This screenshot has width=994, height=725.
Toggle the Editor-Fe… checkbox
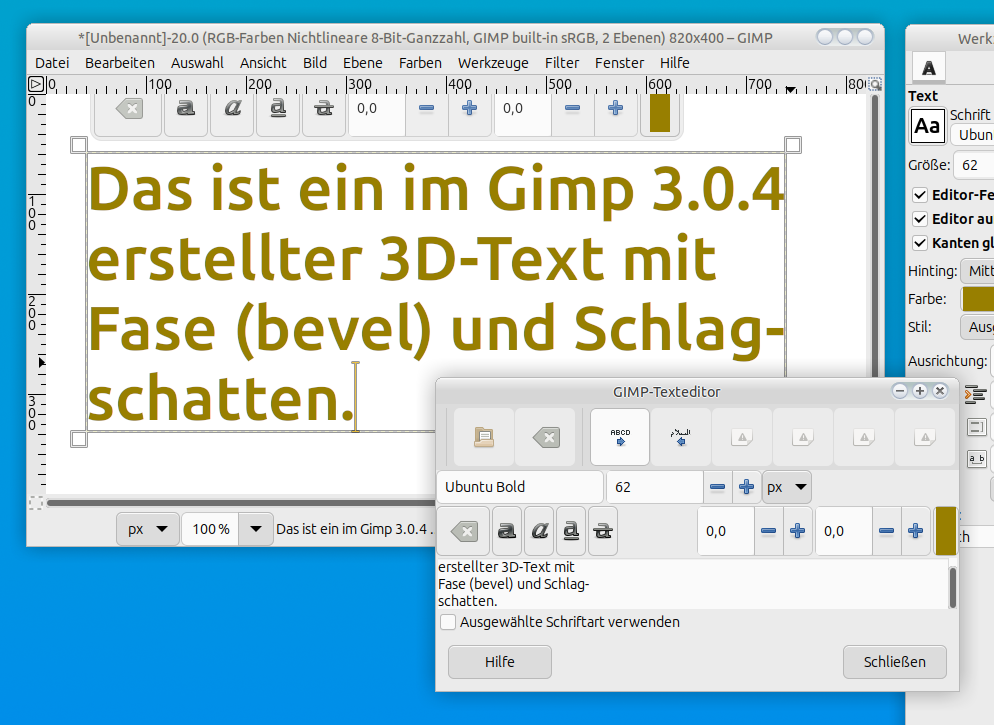[920, 195]
